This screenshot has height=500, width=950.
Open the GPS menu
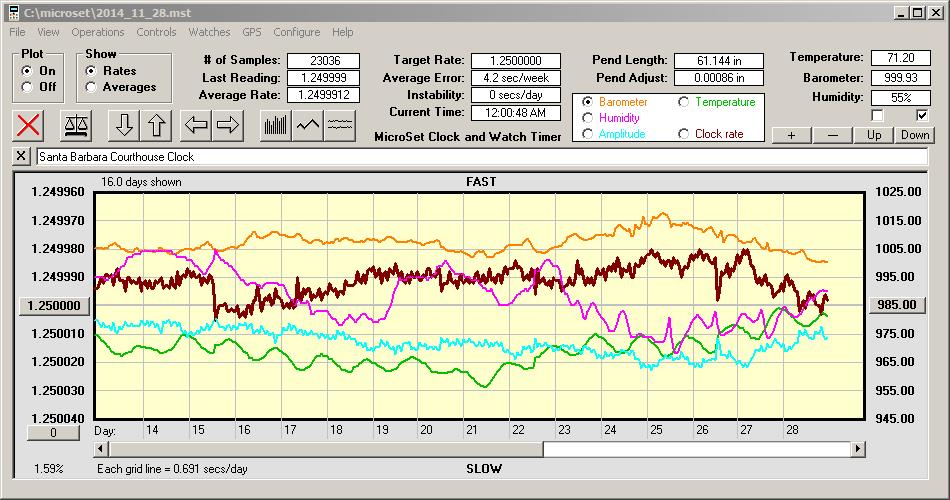[x=252, y=32]
